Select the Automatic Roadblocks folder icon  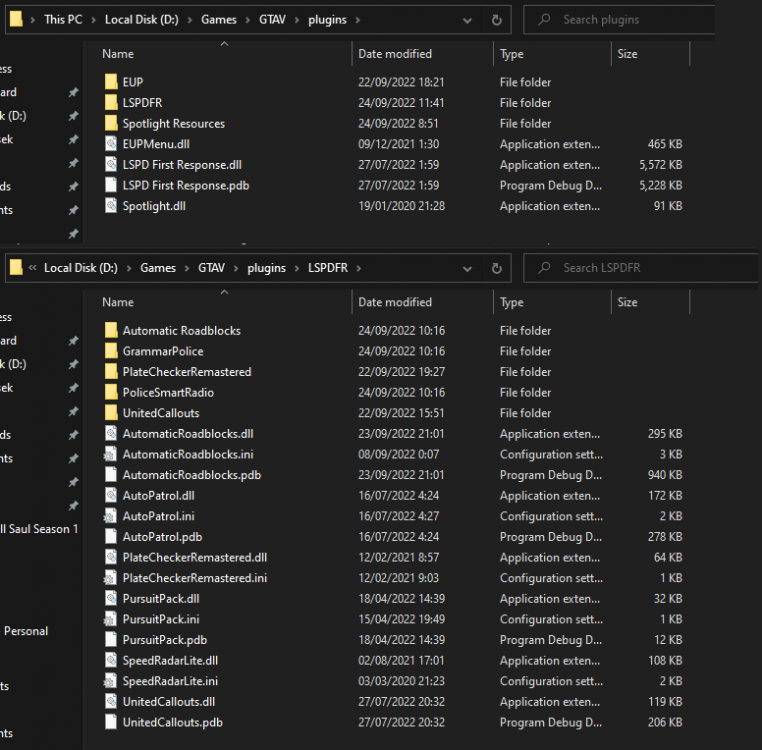(111, 330)
